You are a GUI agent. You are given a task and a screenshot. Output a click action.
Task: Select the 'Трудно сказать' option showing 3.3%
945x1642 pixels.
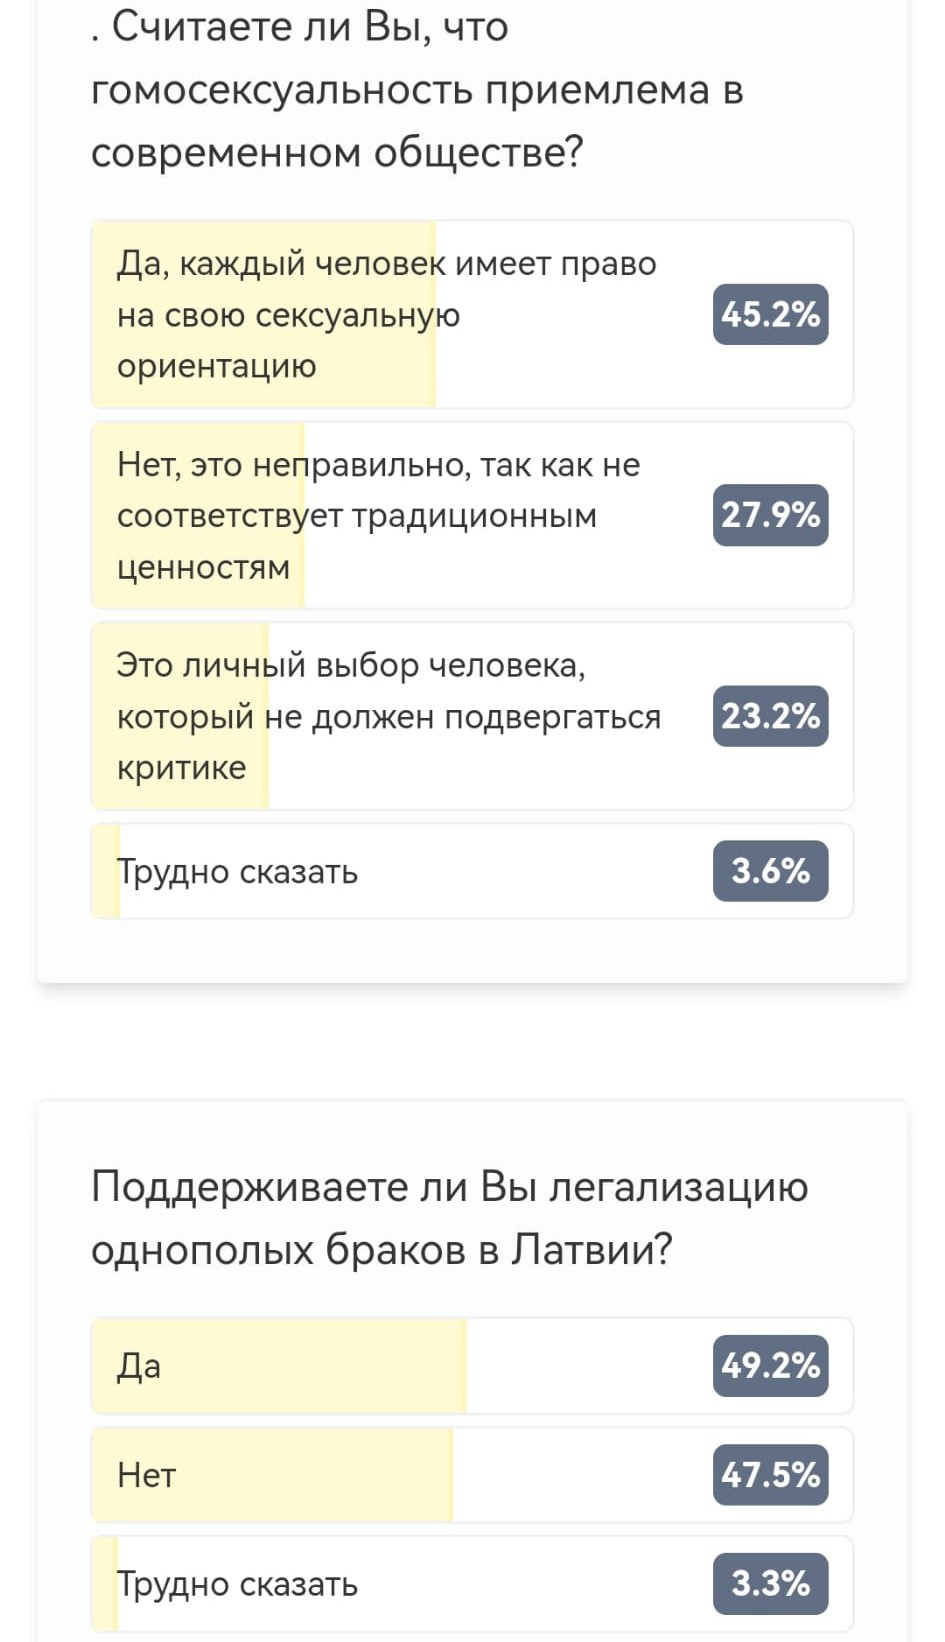click(472, 1584)
